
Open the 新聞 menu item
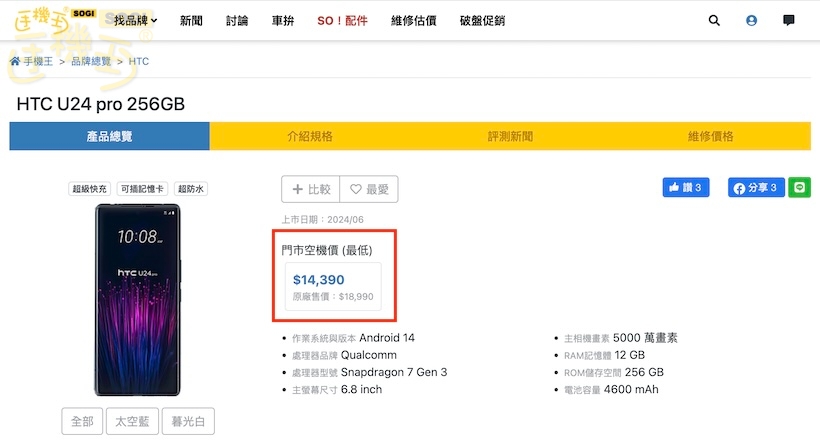191,20
